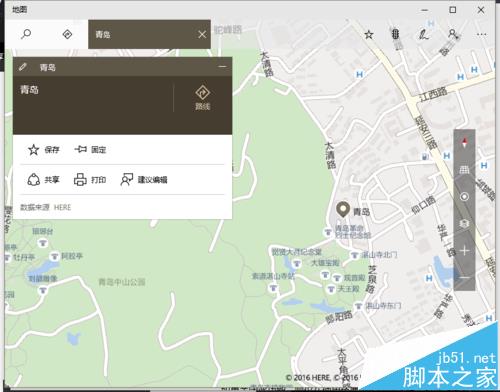The image size is (500, 392).
Task: Share location via 共享 icon
Action: click(x=43, y=180)
